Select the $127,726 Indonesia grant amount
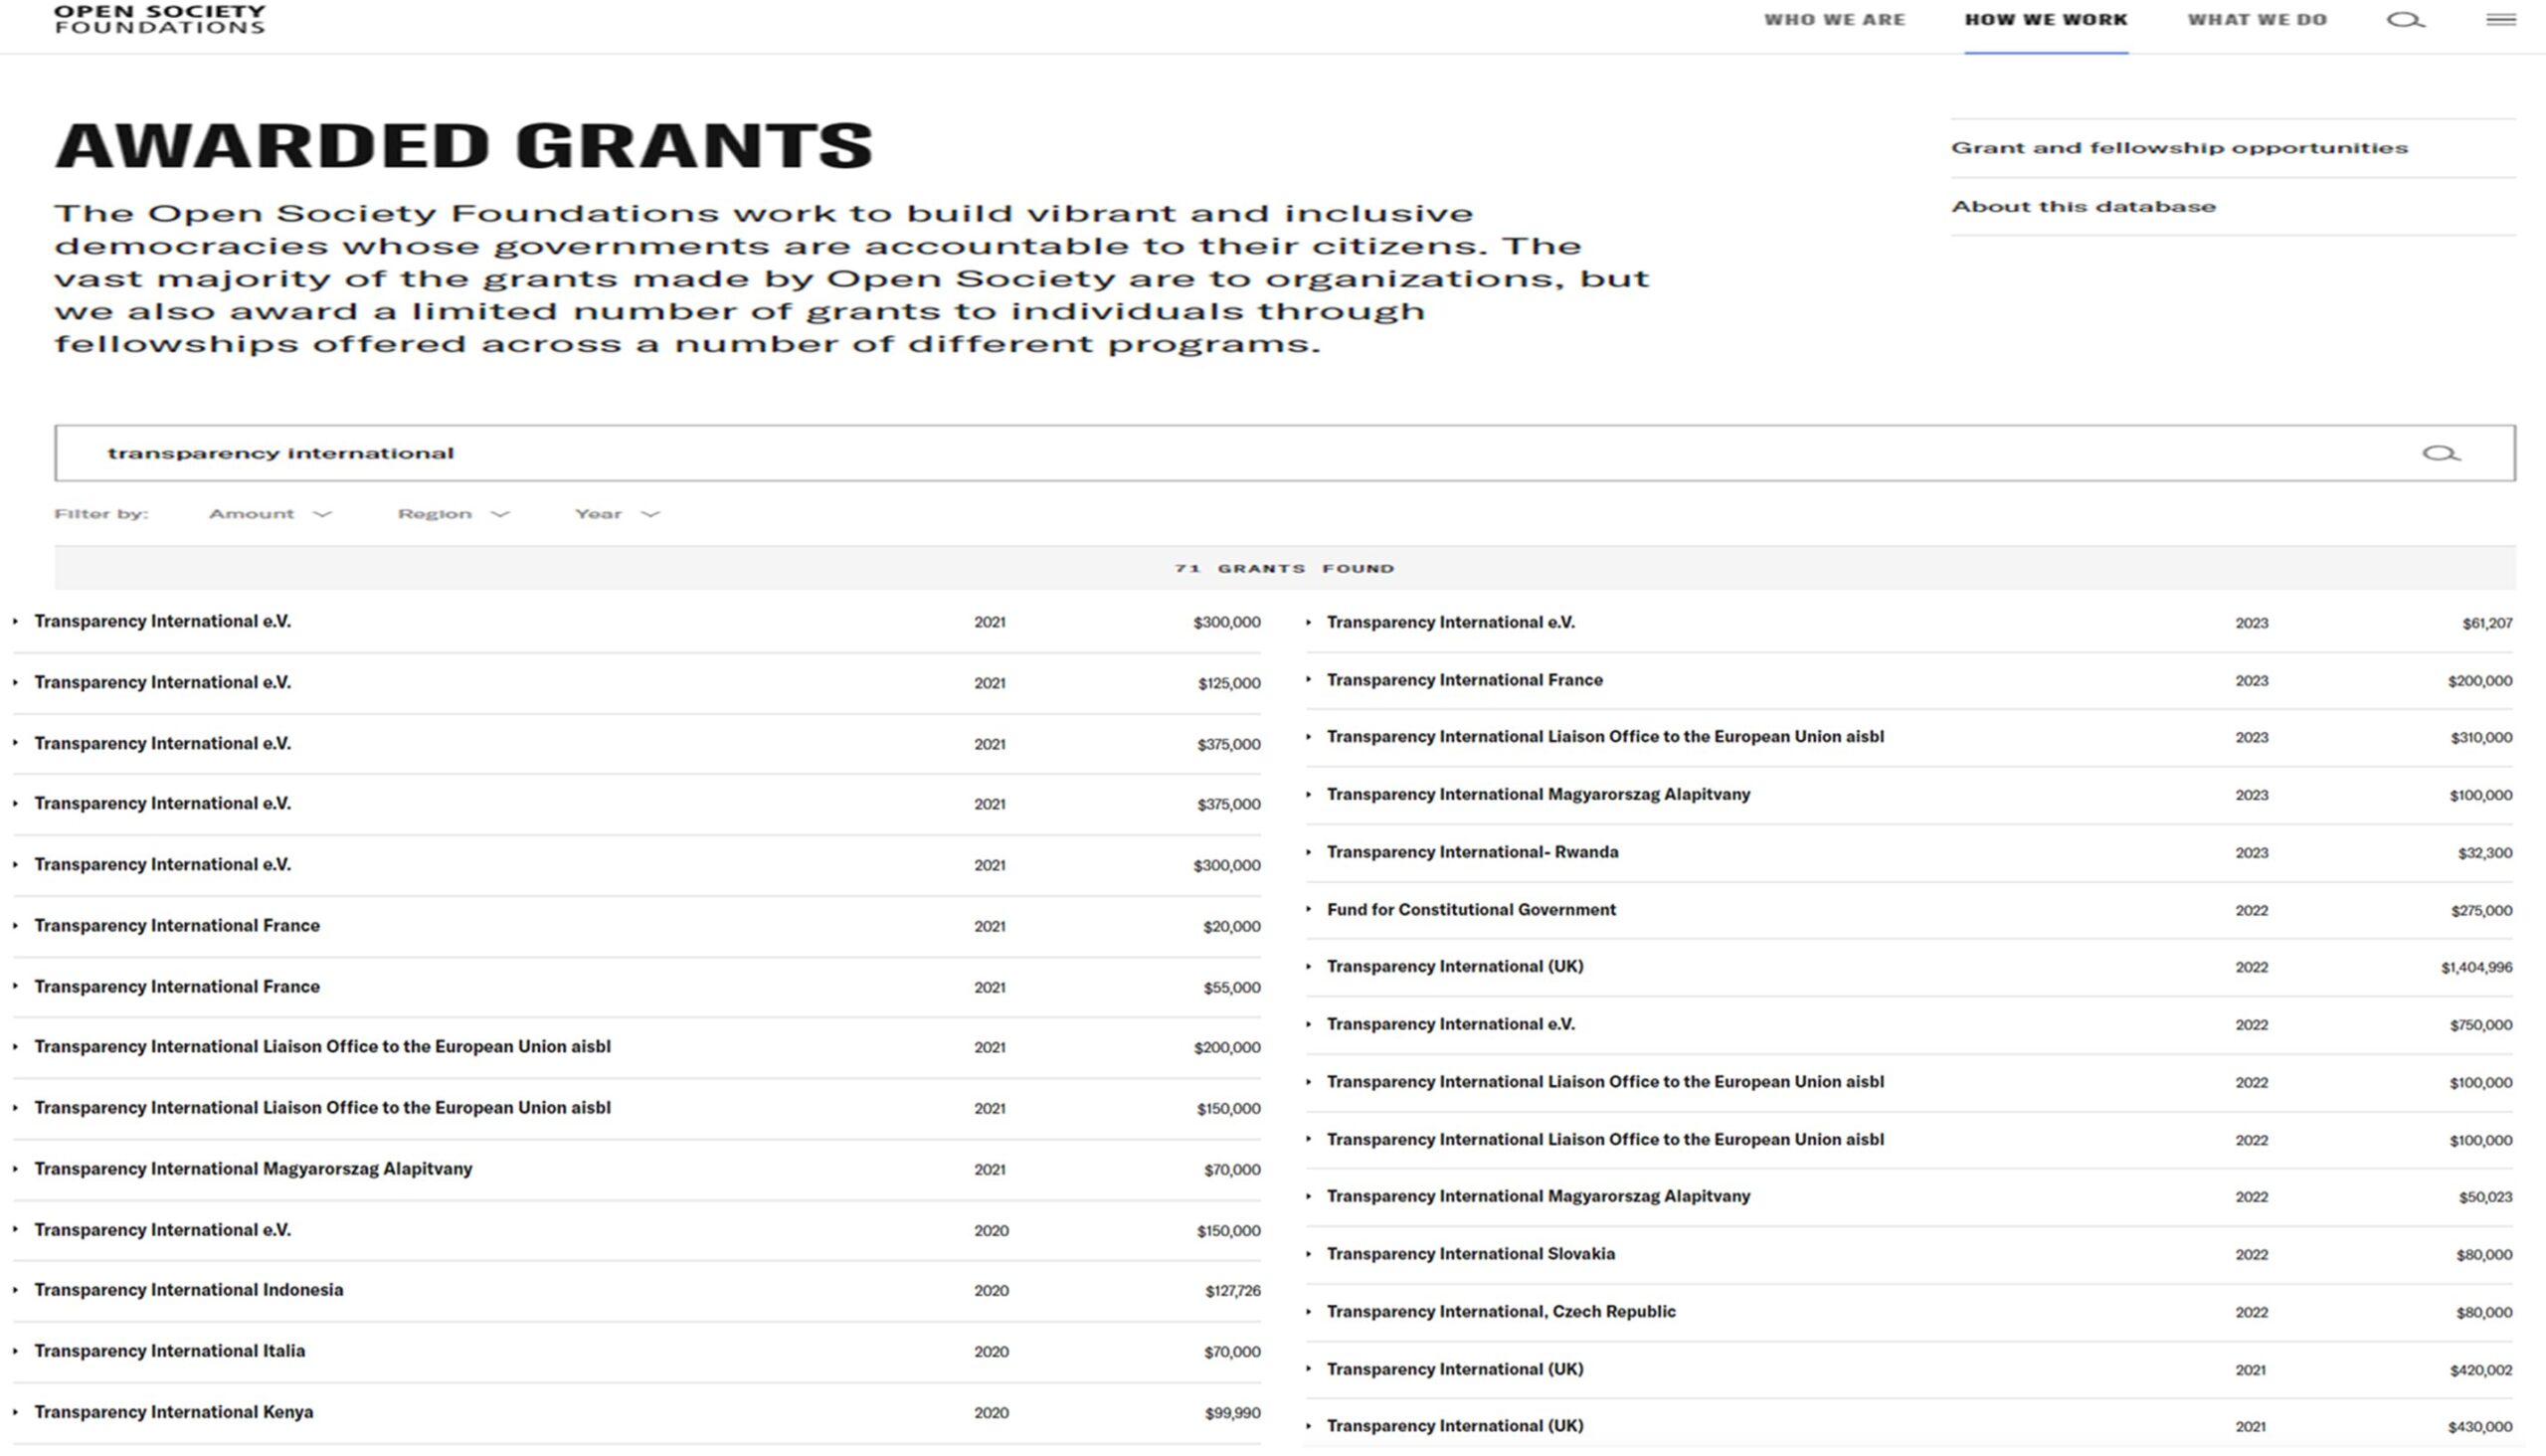The width and height of the screenshot is (2546, 1456). pyautogui.click(x=1233, y=1291)
